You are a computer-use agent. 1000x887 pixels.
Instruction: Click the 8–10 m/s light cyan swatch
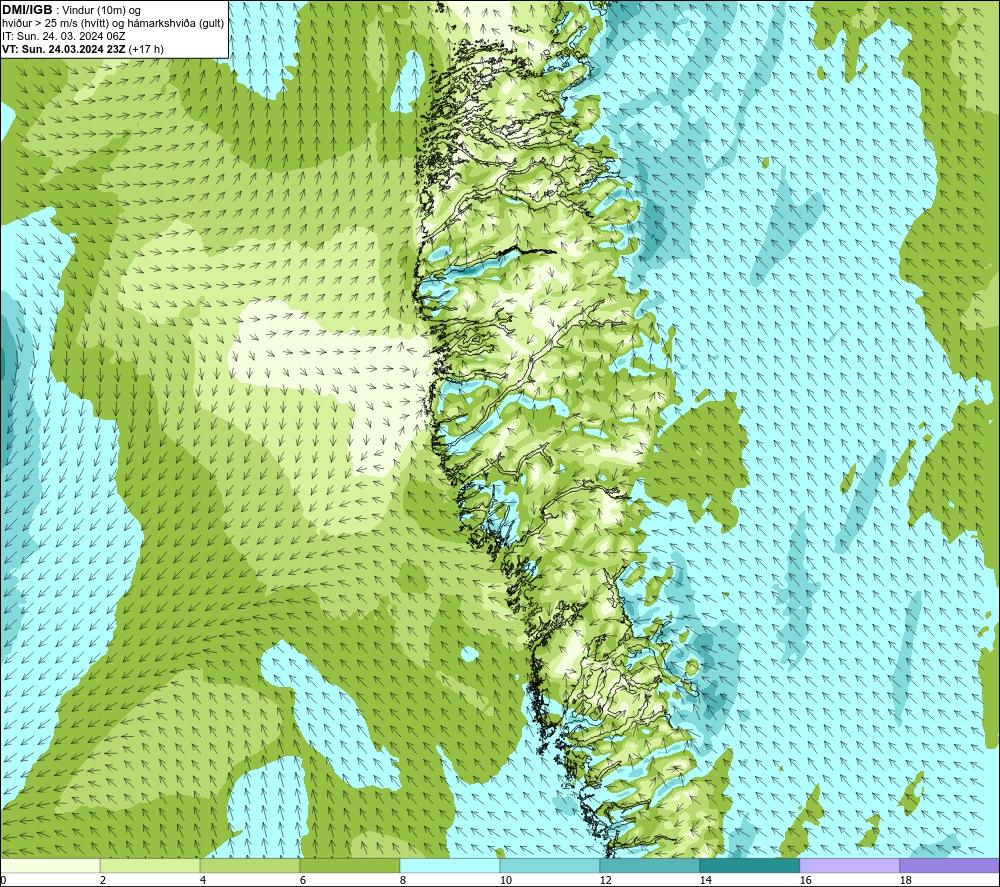(450, 865)
